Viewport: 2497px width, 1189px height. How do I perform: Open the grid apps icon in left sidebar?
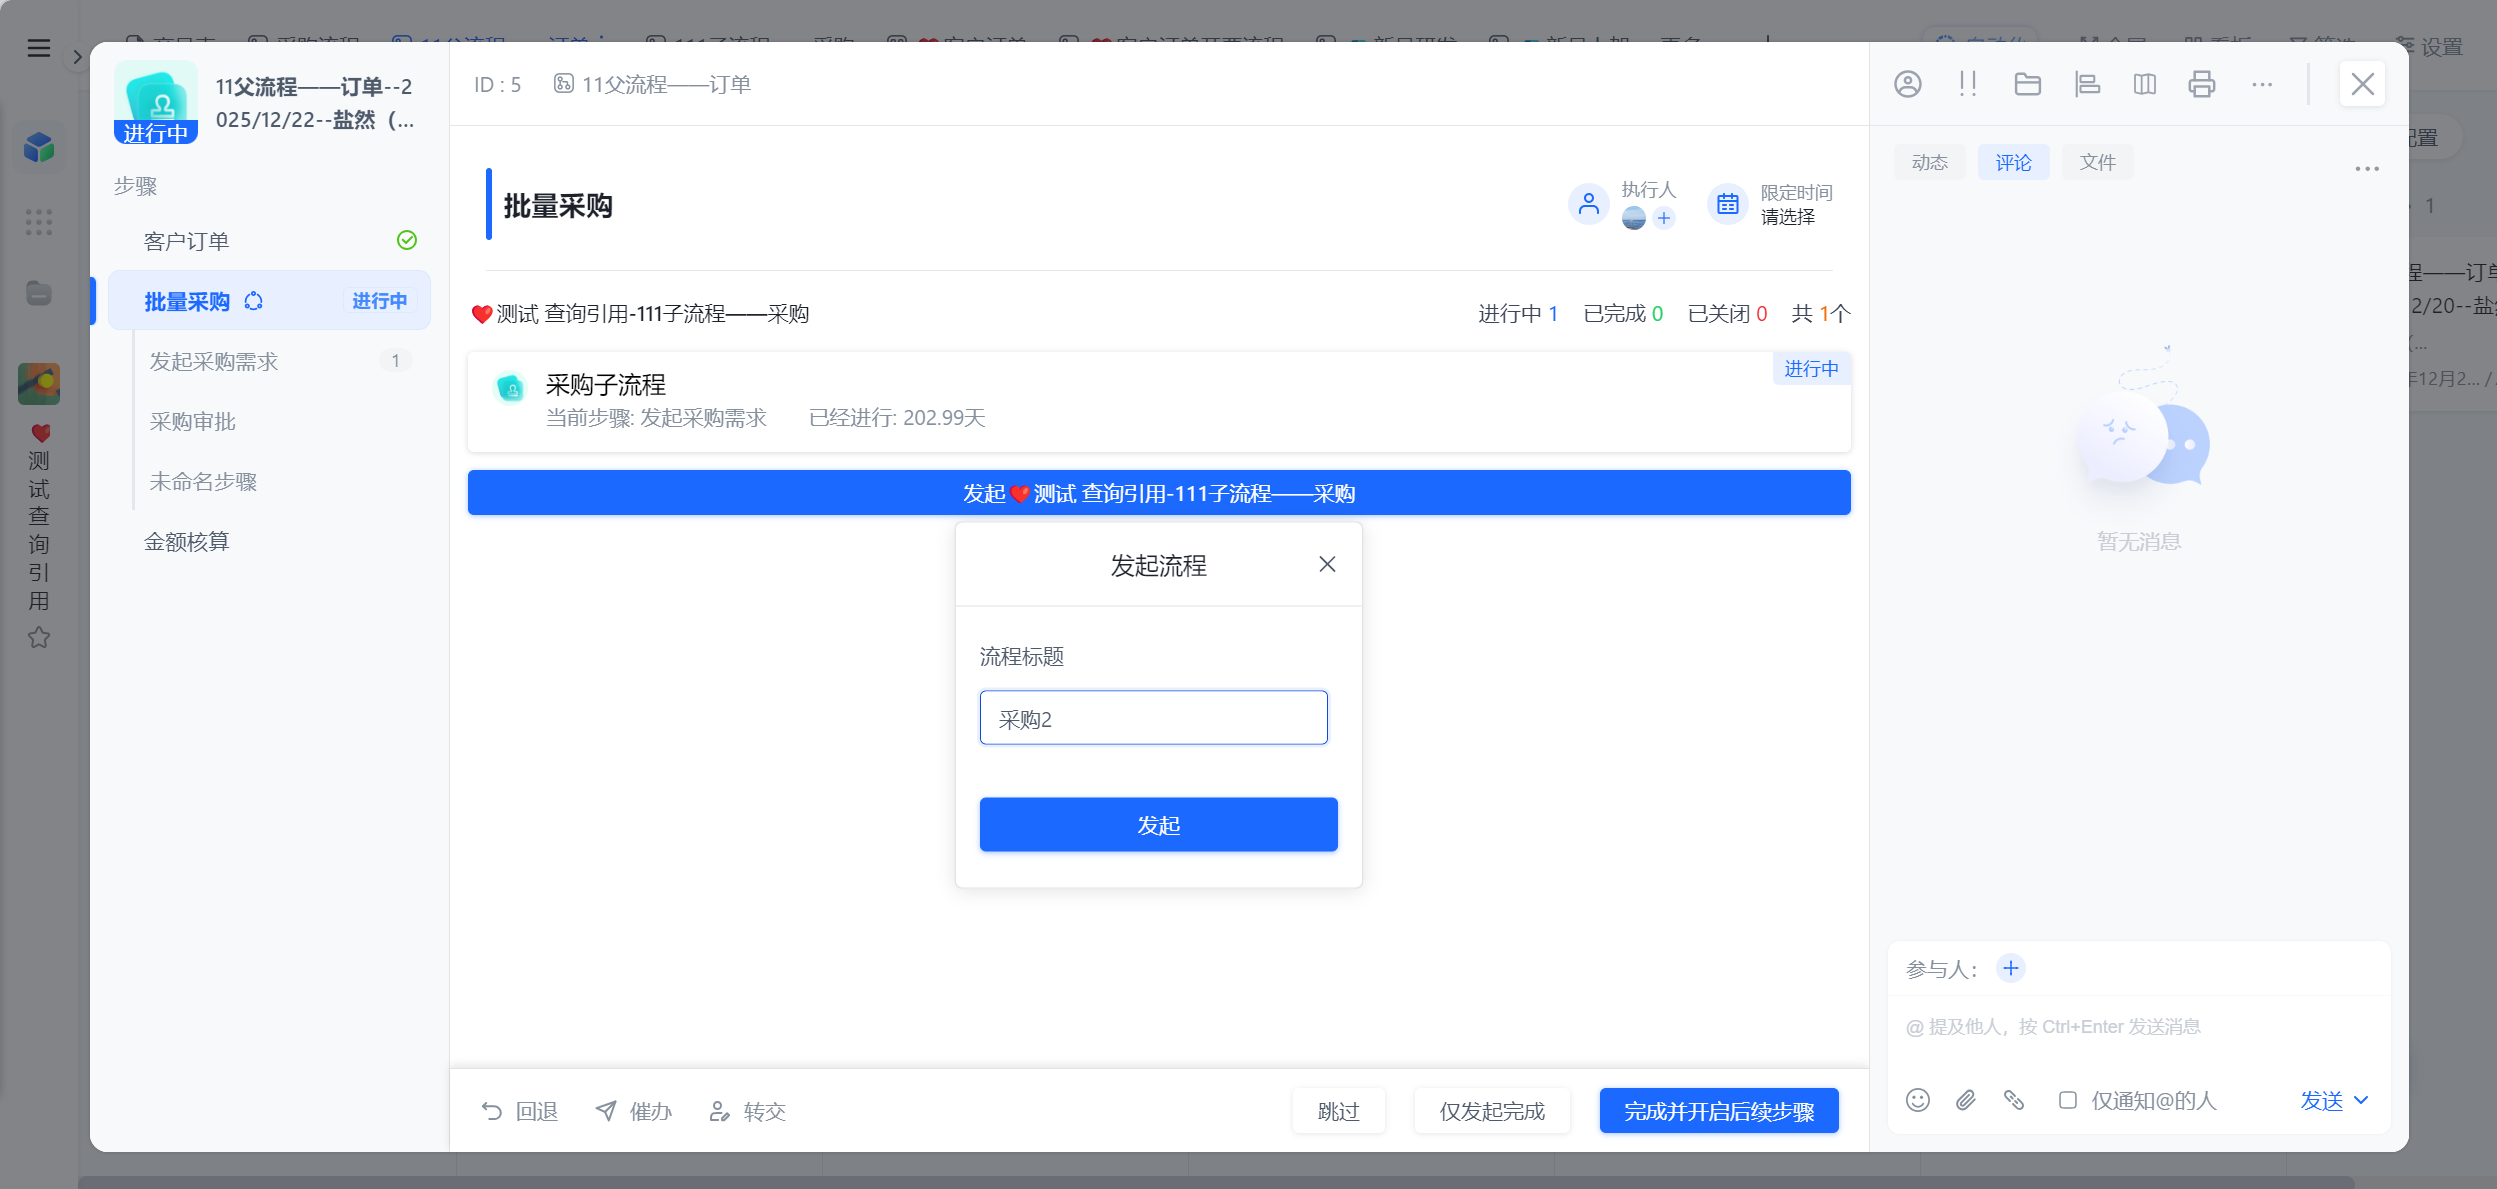click(39, 222)
